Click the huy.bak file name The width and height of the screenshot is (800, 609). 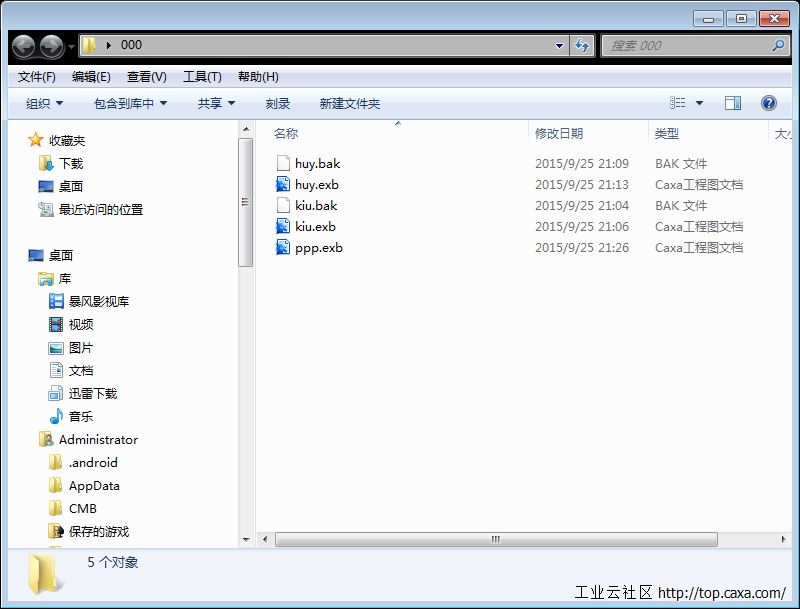(x=317, y=164)
